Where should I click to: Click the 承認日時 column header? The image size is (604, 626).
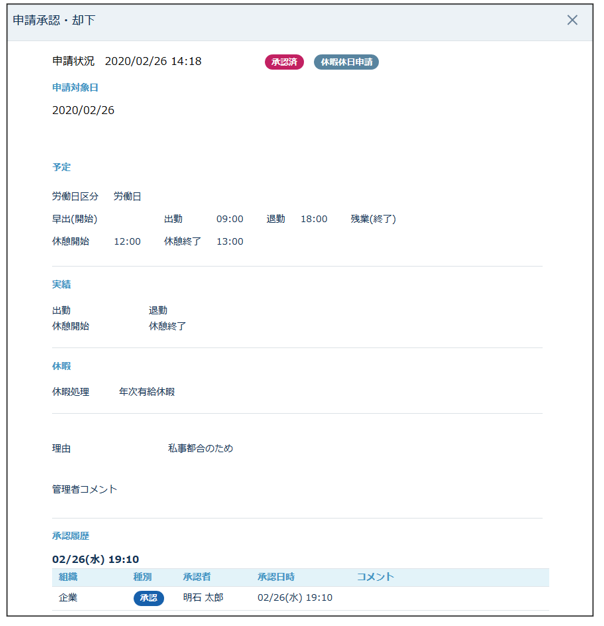click(x=276, y=577)
